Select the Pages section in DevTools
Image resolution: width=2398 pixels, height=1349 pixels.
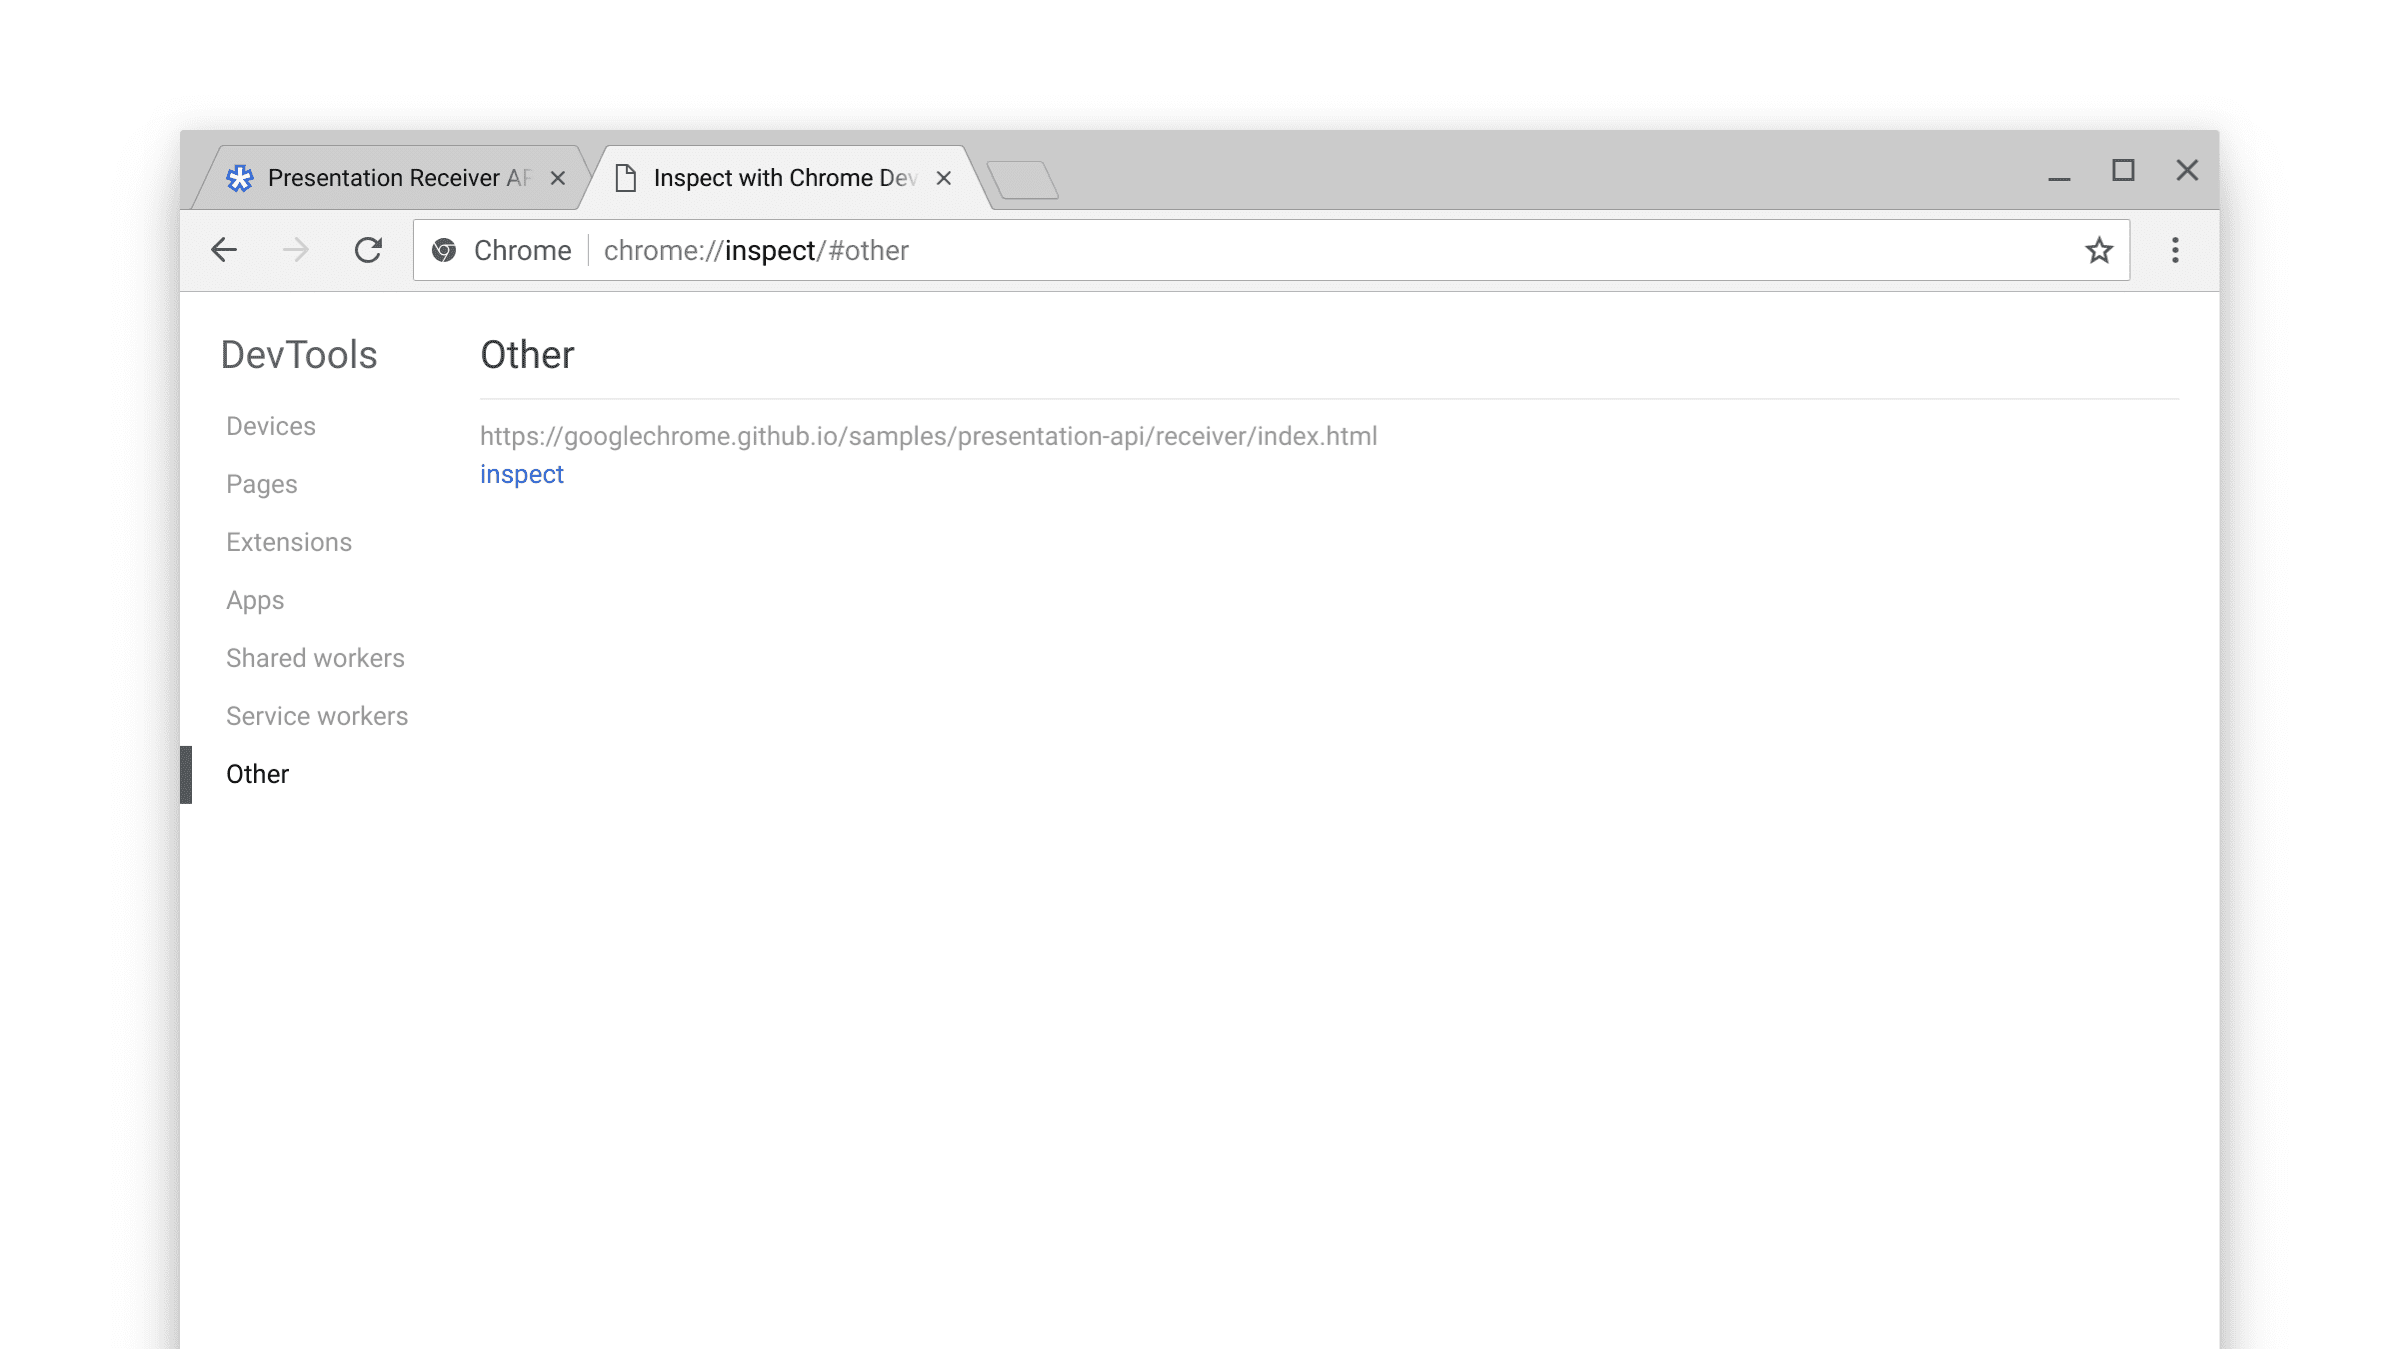(260, 484)
